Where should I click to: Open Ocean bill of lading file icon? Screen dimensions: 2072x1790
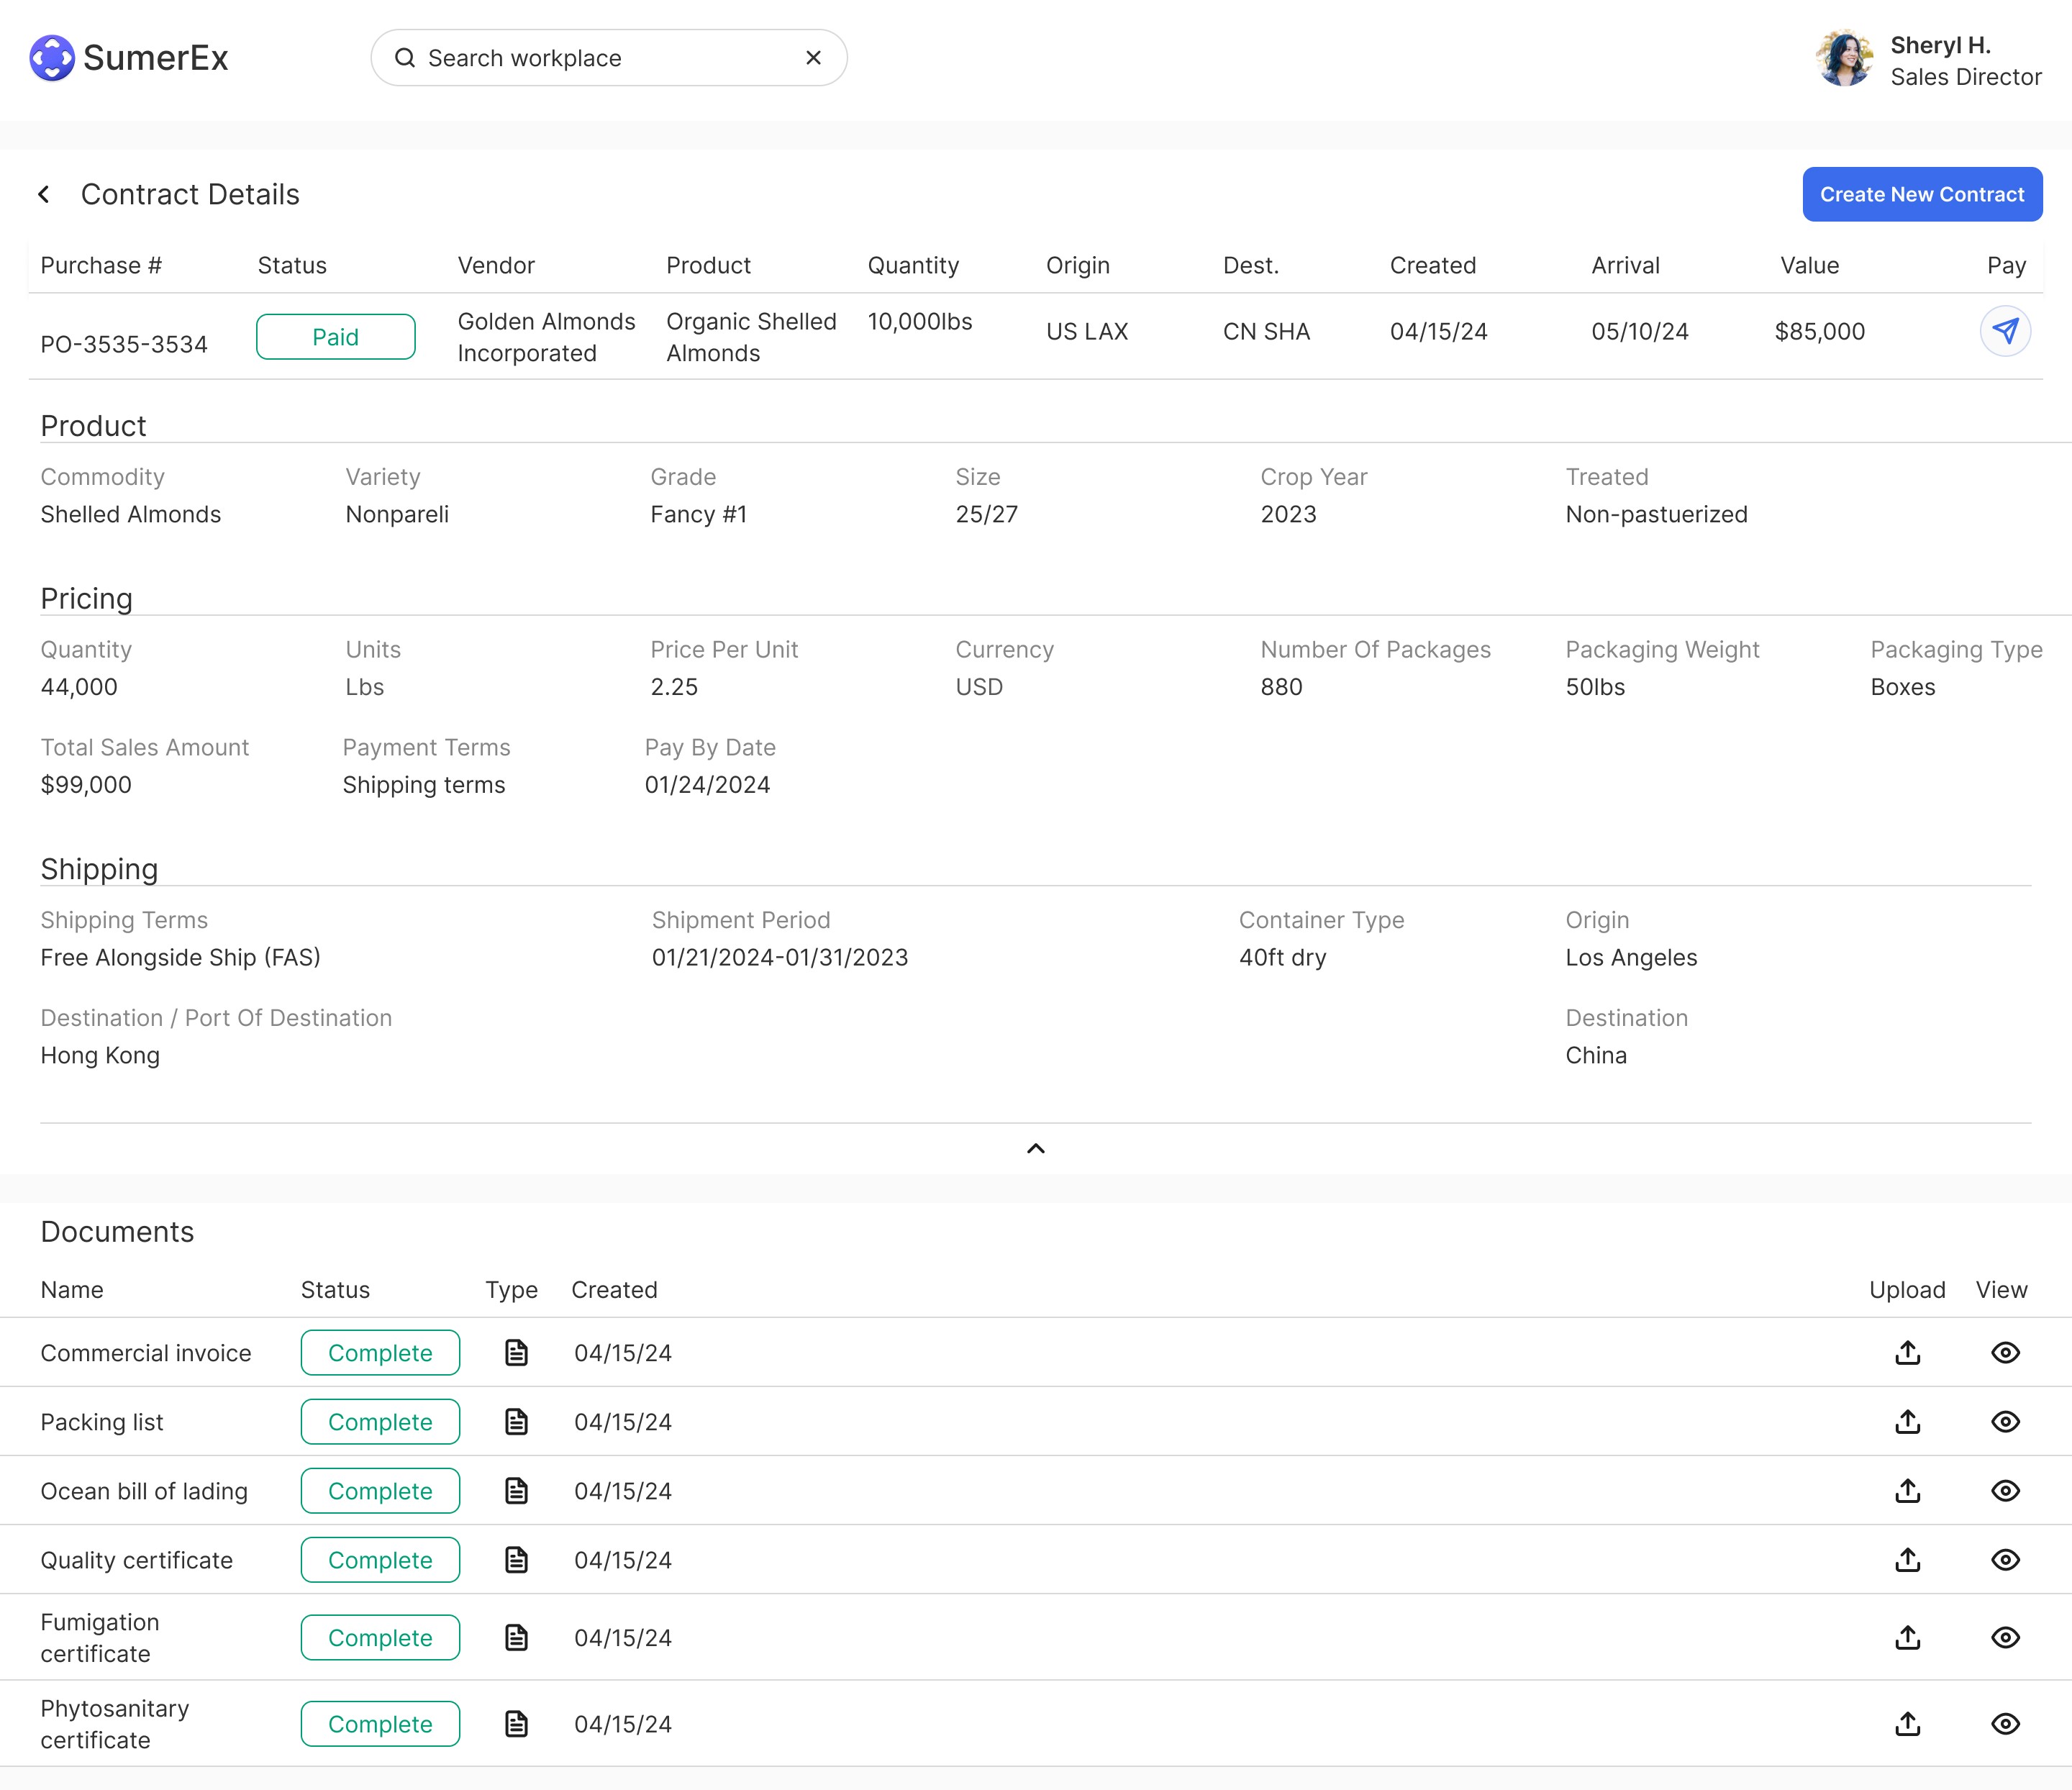tap(516, 1491)
